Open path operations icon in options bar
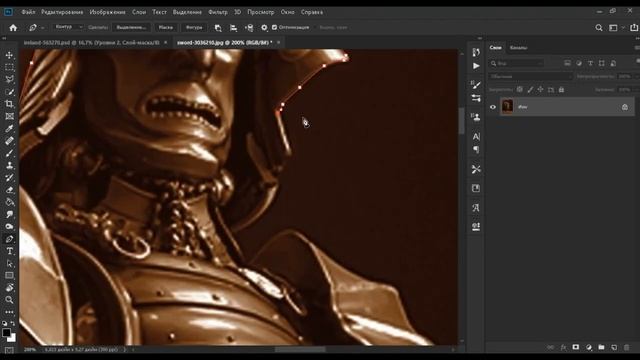 pos(218,28)
